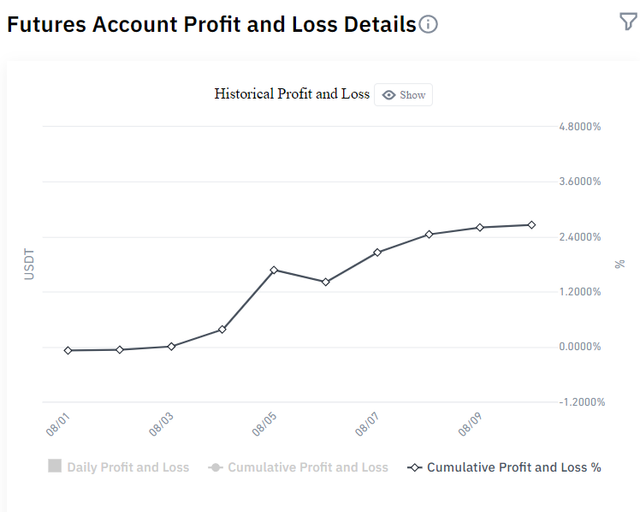The height and width of the screenshot is (512, 640).
Task: Select the 08/05 peak data point
Action: coord(274,270)
